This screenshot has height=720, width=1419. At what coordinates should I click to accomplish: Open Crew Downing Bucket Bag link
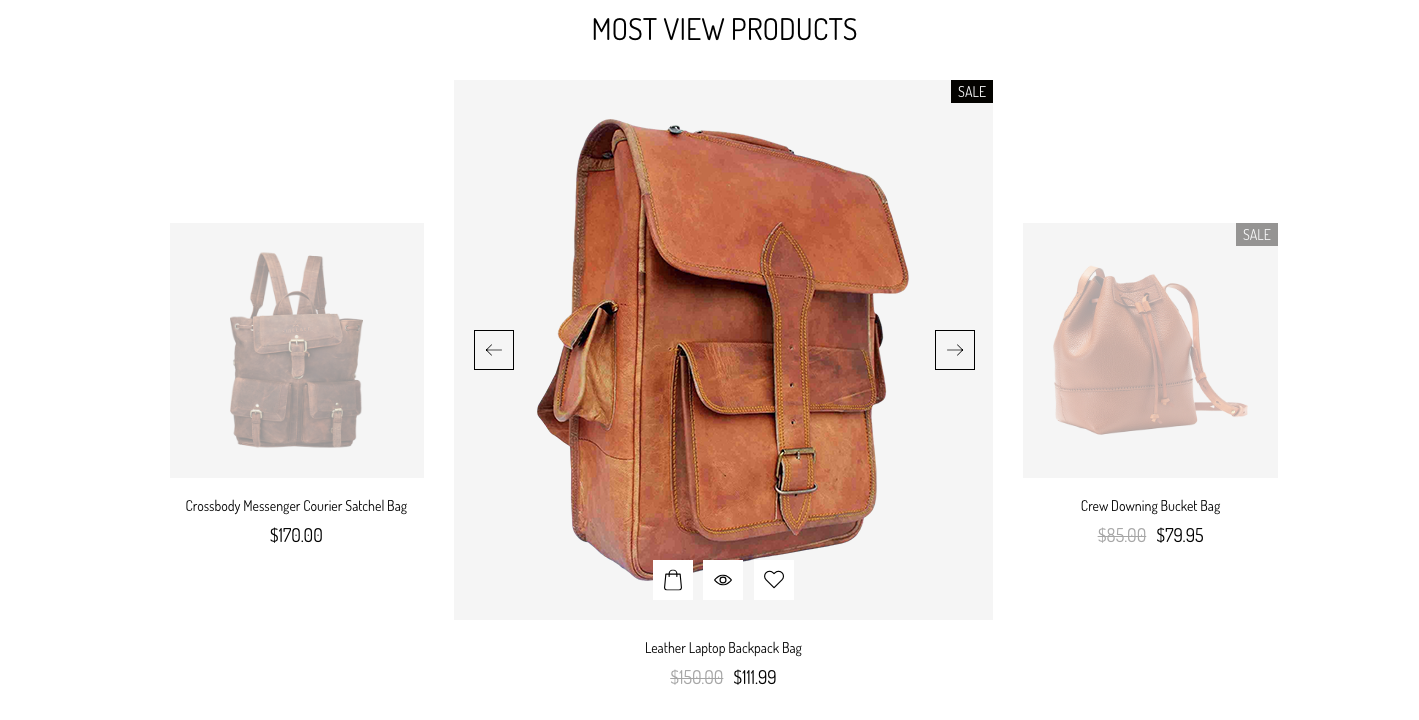1150,506
